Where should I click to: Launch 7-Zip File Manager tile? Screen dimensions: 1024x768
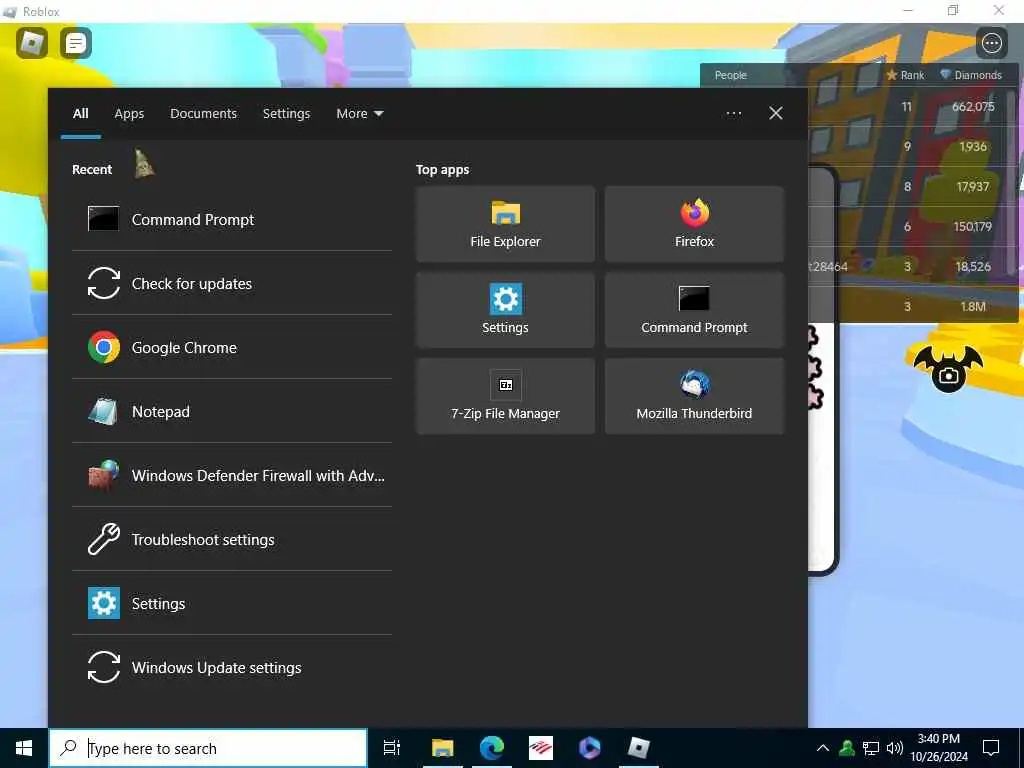pyautogui.click(x=505, y=396)
